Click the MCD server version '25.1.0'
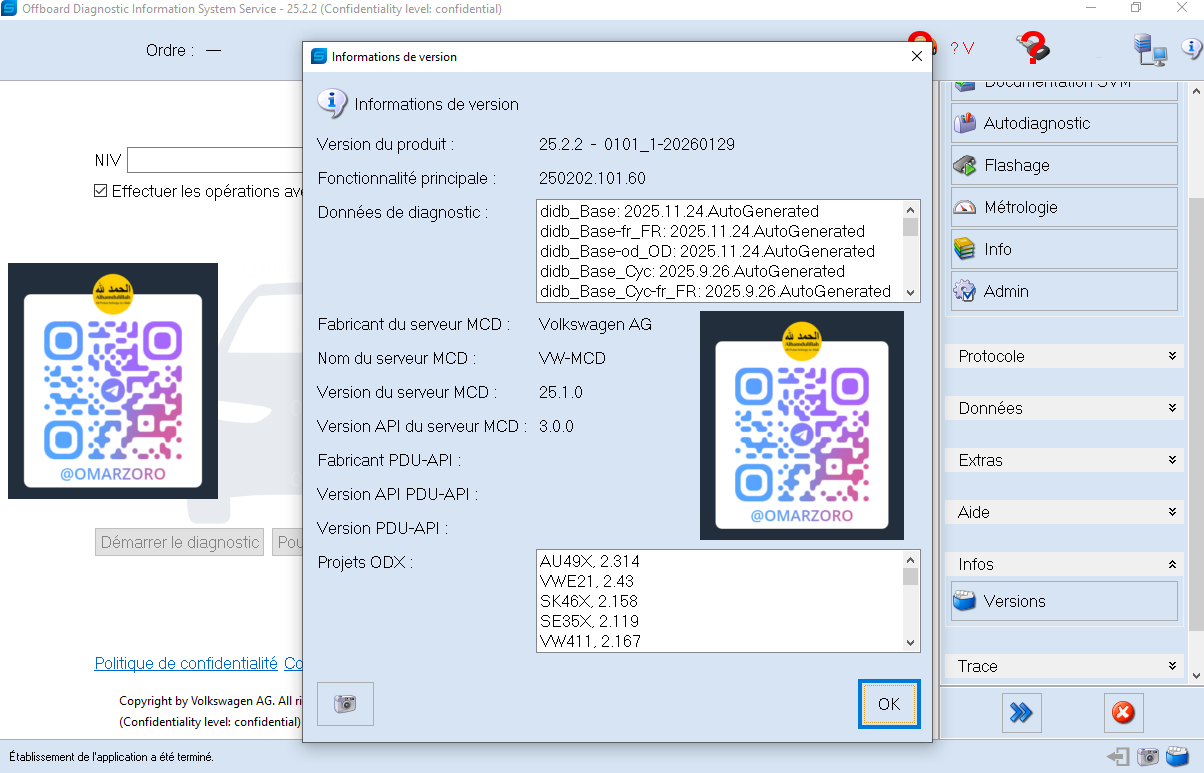Screen dimensions: 1204x773 pos(561,392)
